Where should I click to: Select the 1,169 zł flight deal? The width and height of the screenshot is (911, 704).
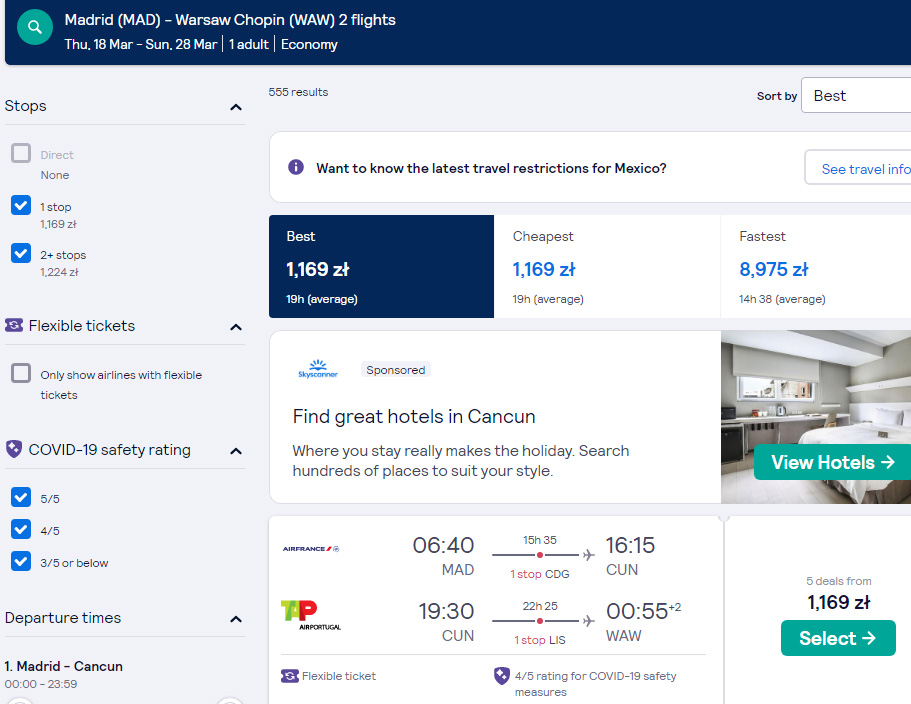tap(838, 638)
